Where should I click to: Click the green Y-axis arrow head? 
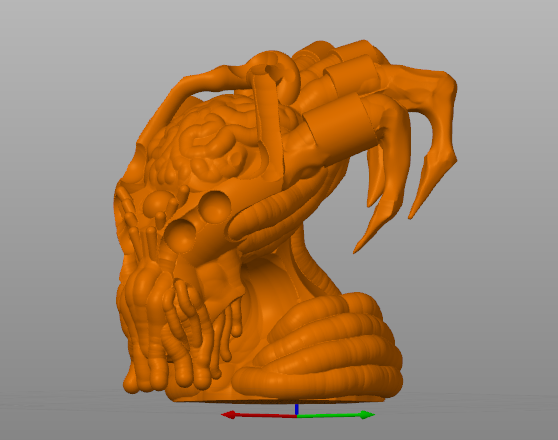tap(367, 415)
